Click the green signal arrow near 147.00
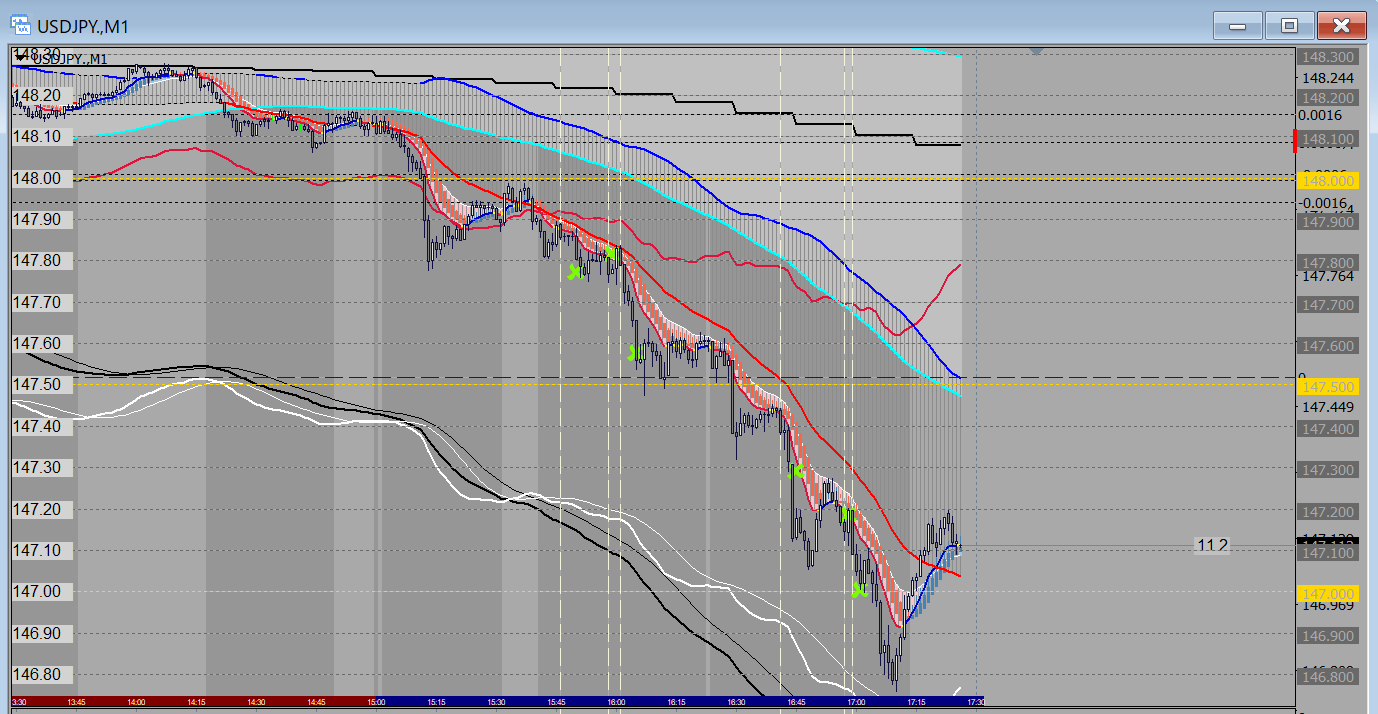1378x714 pixels. click(x=858, y=591)
